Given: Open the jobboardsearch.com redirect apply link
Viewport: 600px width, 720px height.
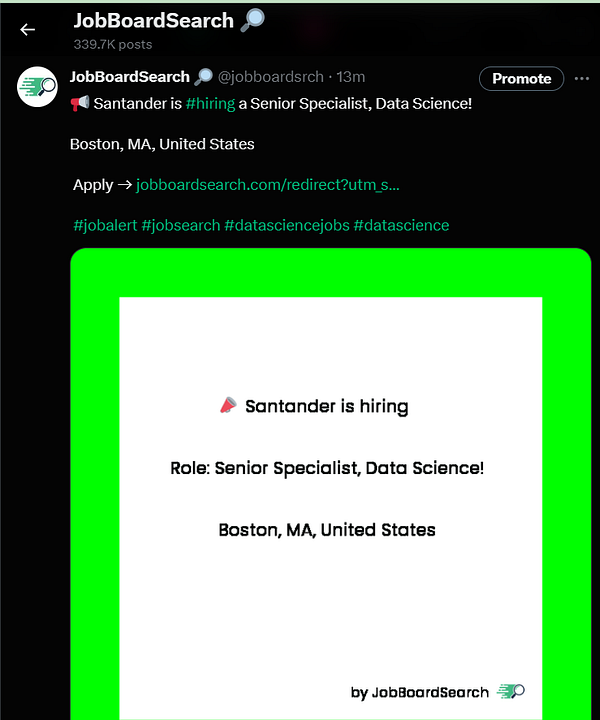Looking at the screenshot, I should click(267, 185).
